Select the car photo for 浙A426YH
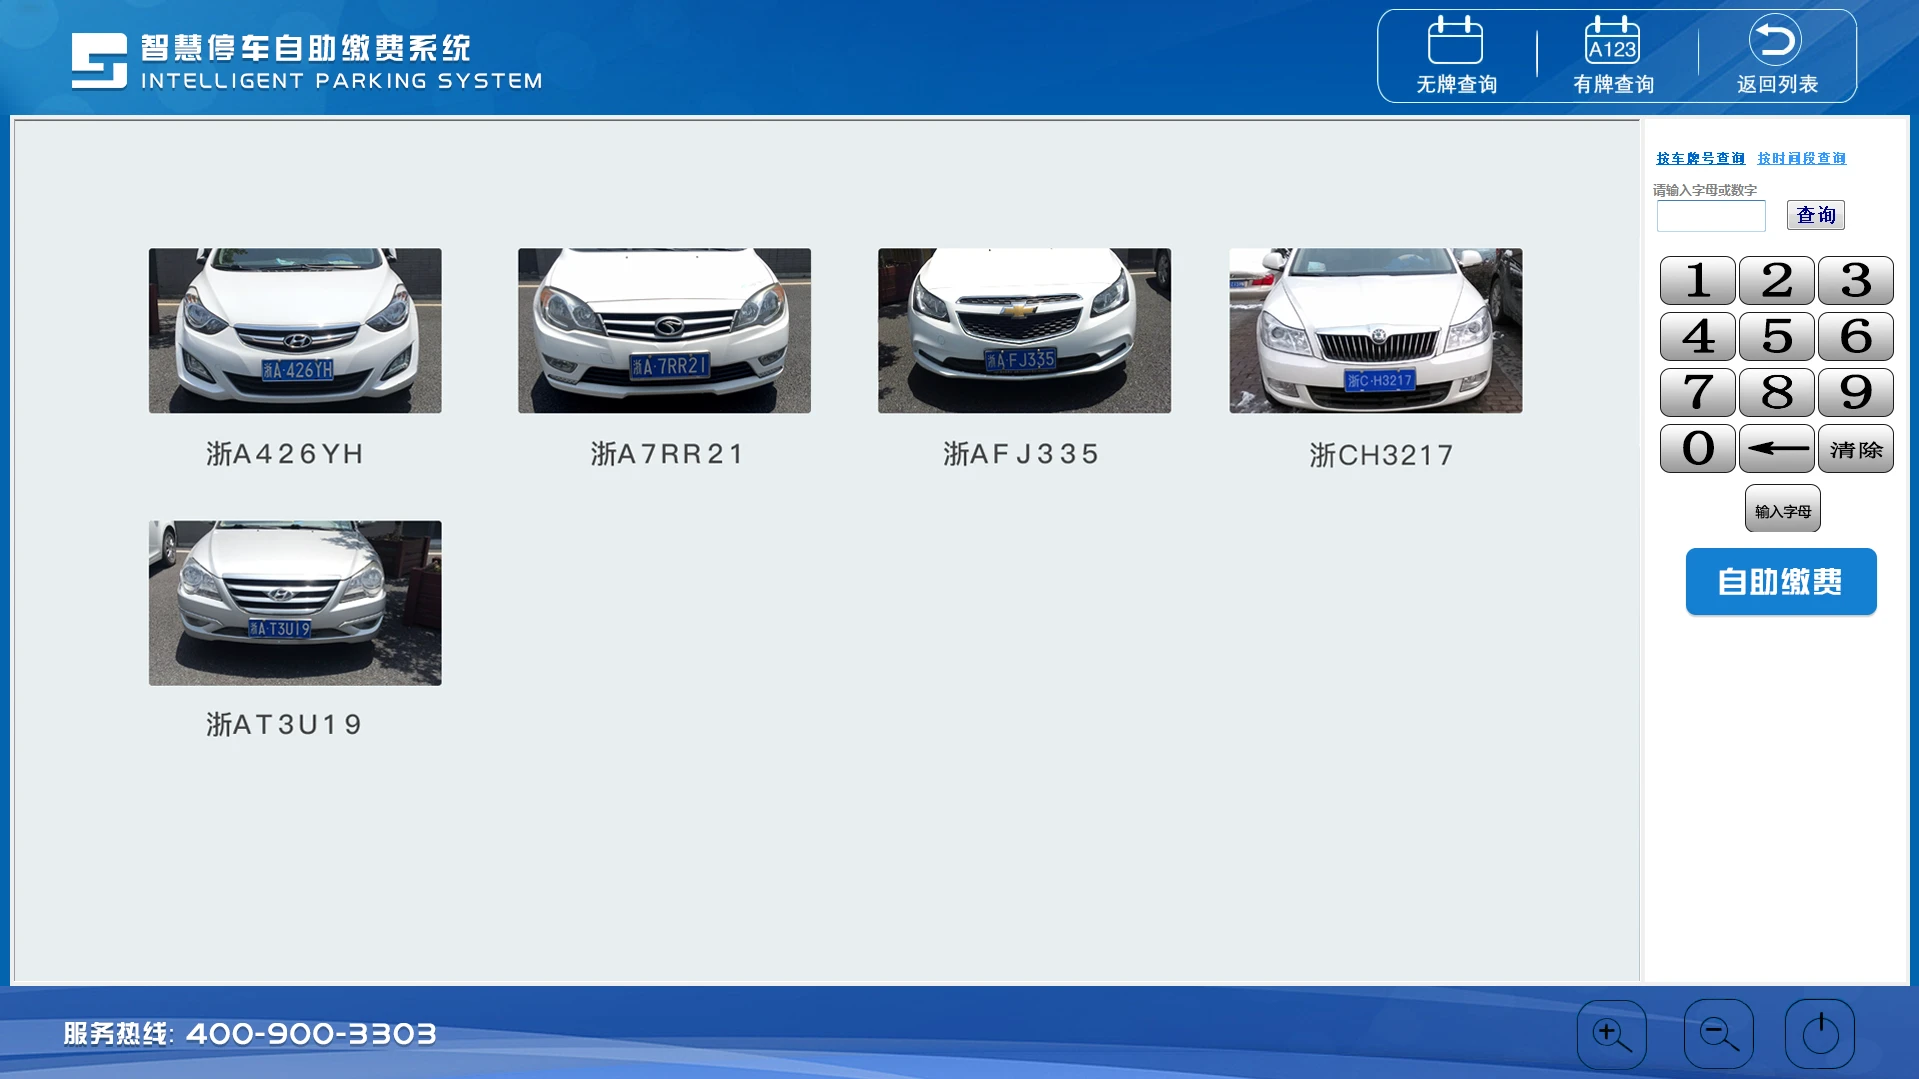This screenshot has height=1079, width=1919. [x=295, y=330]
